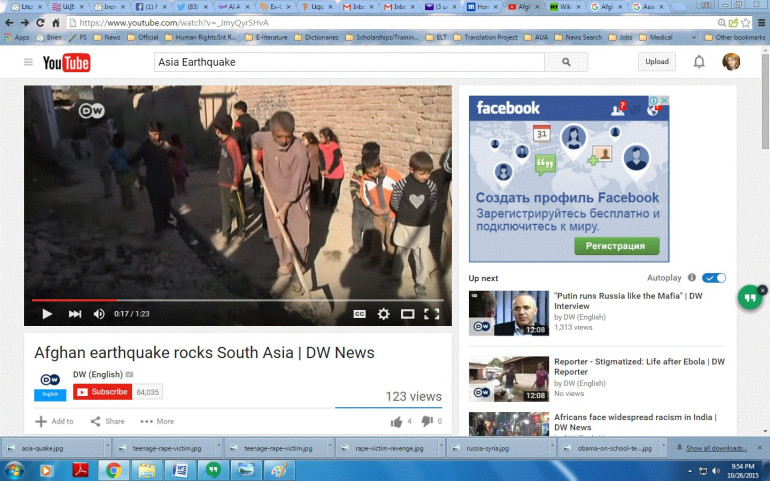This screenshot has width=770, height=481.
Task: Click the Ebola reporter video thumbnail
Action: 509,379
